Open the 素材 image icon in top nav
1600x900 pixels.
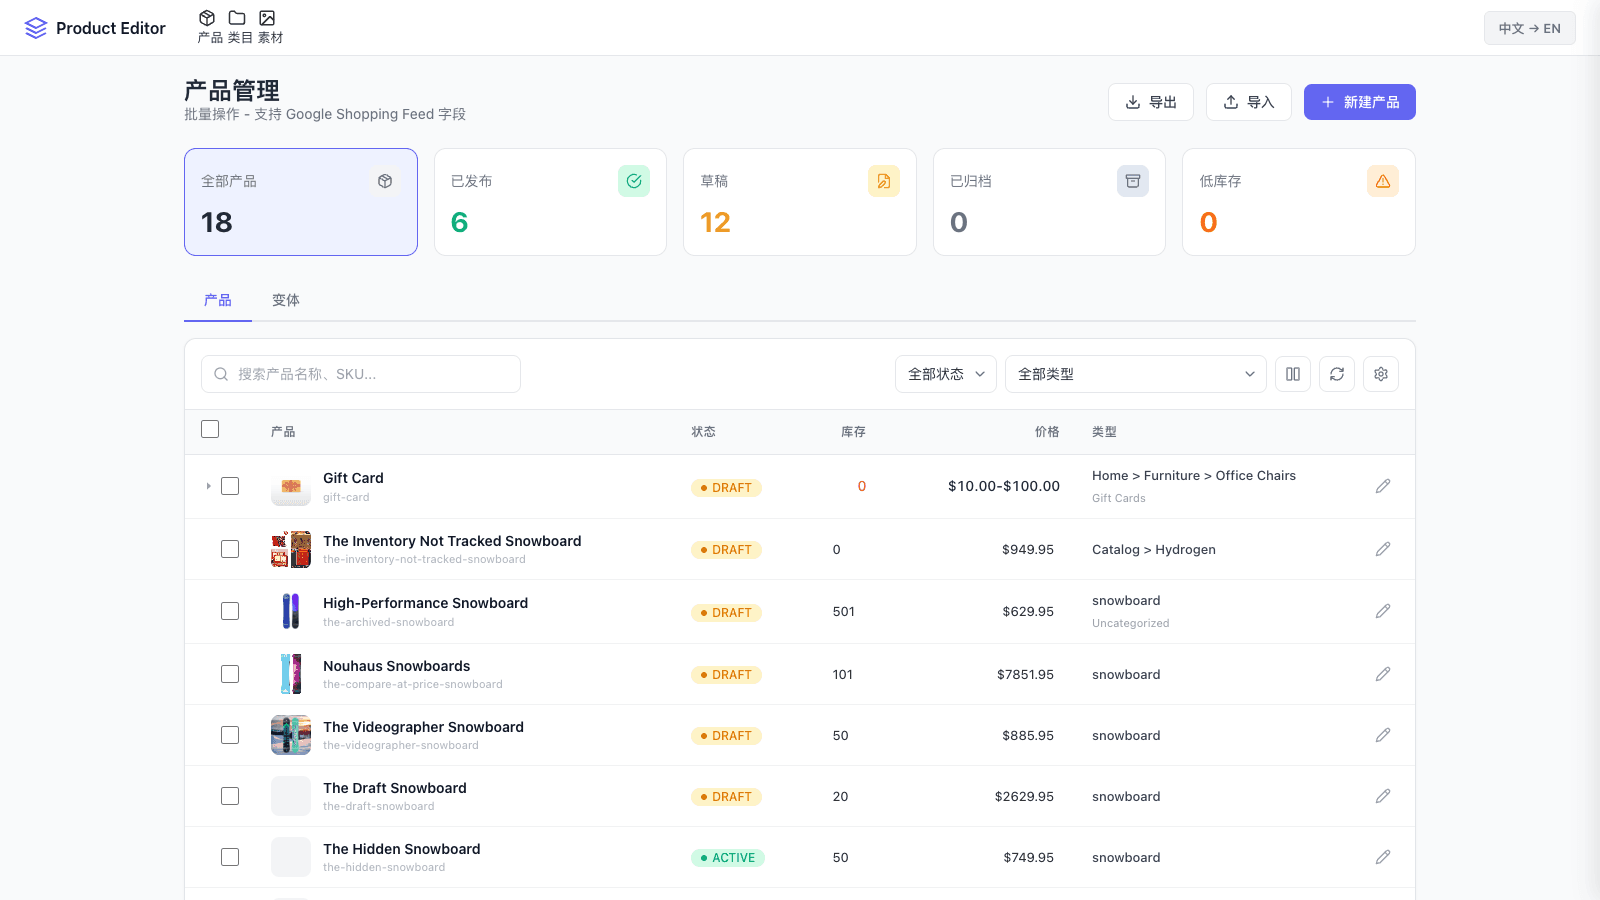tap(267, 18)
